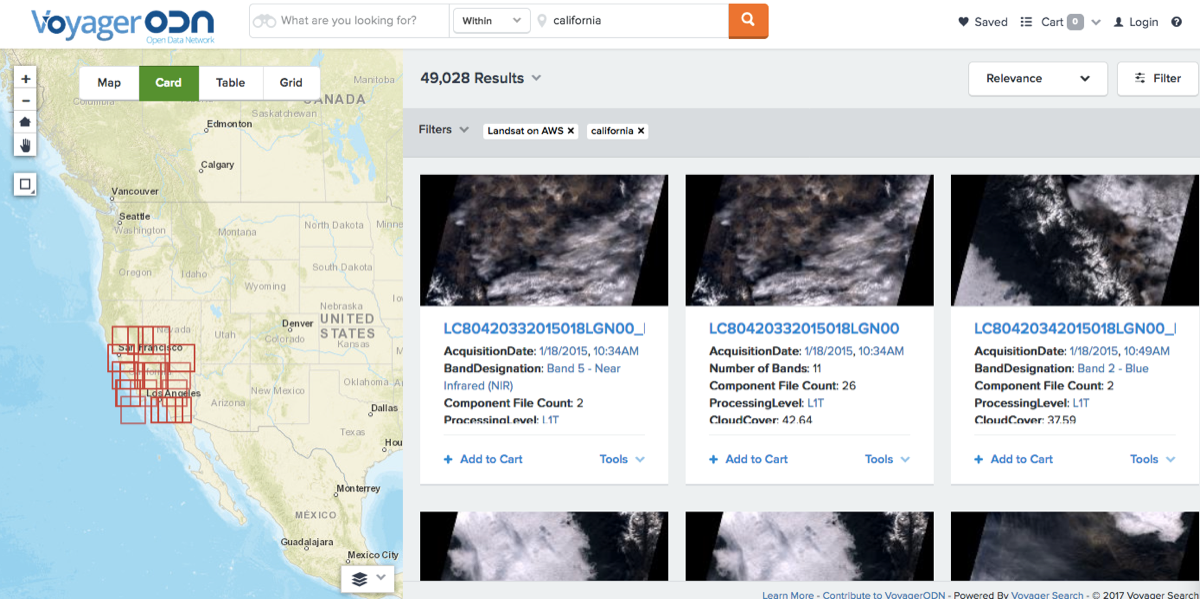Open the help question mark icon

click(1176, 22)
